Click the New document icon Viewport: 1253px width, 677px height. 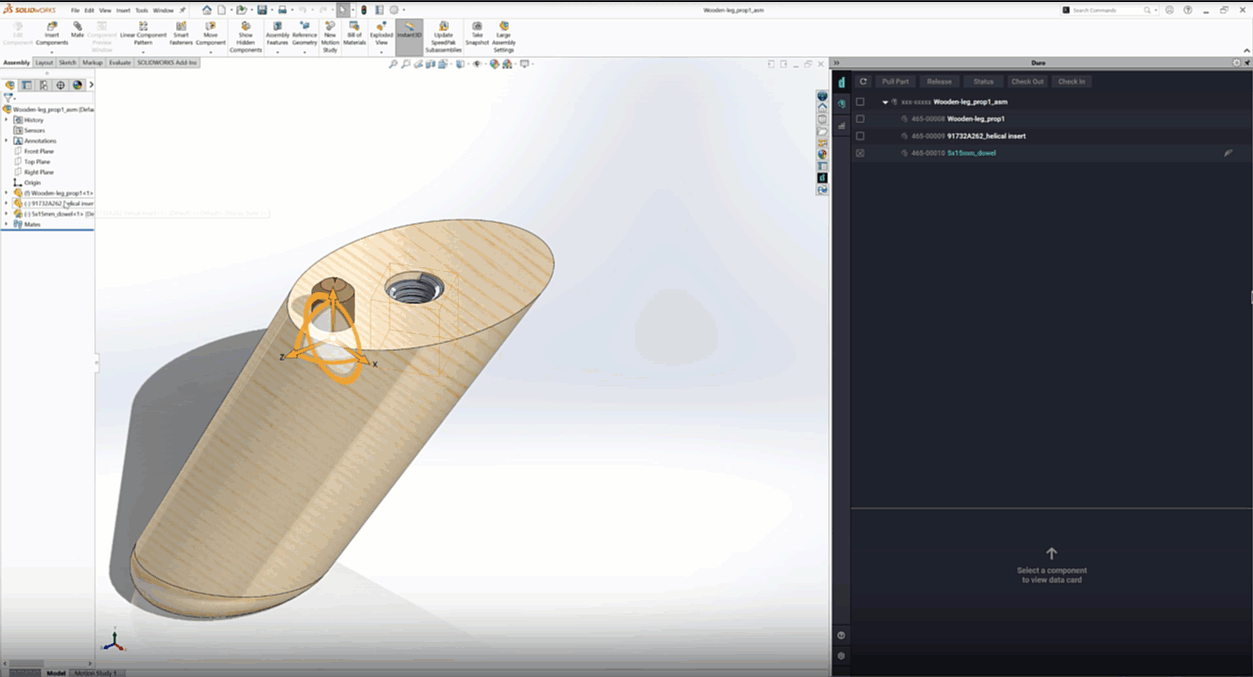click(x=220, y=9)
